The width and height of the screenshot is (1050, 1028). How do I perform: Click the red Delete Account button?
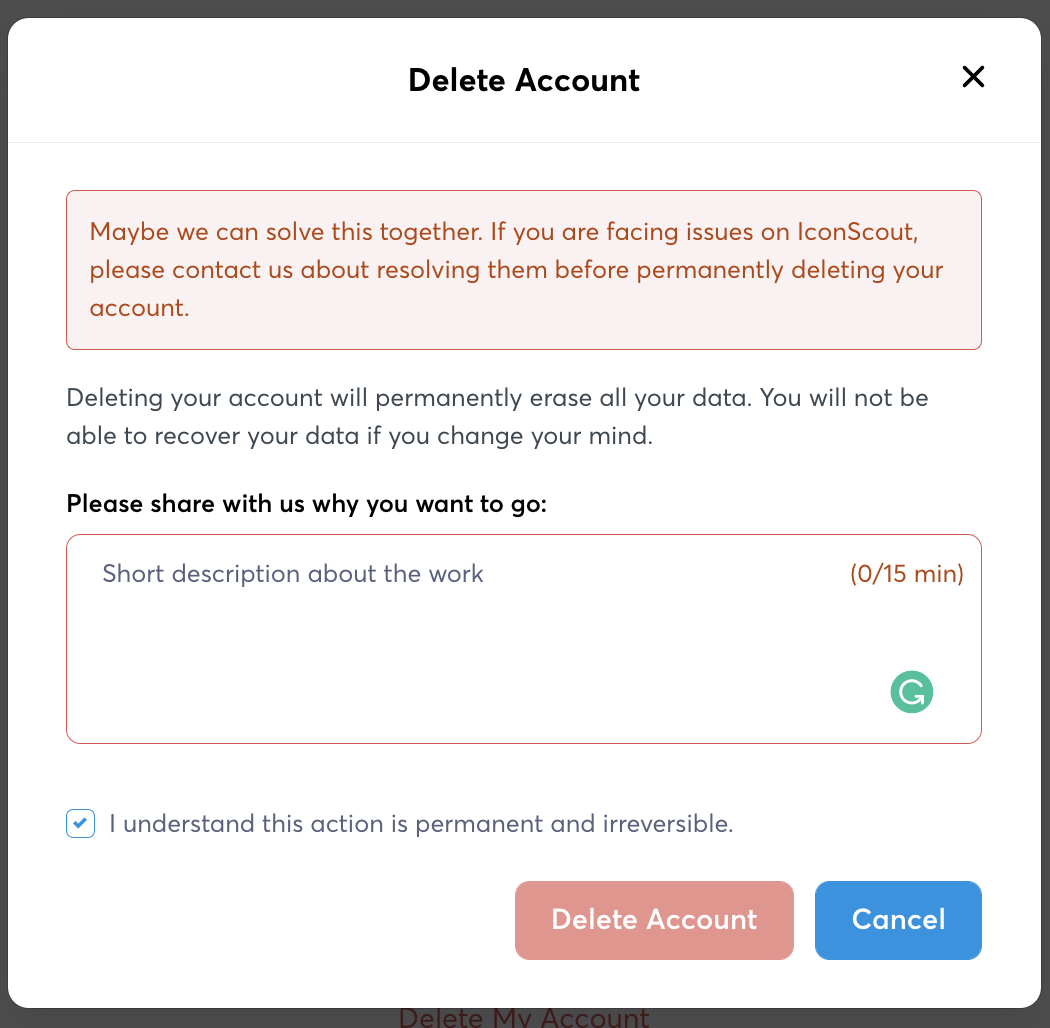(x=654, y=920)
